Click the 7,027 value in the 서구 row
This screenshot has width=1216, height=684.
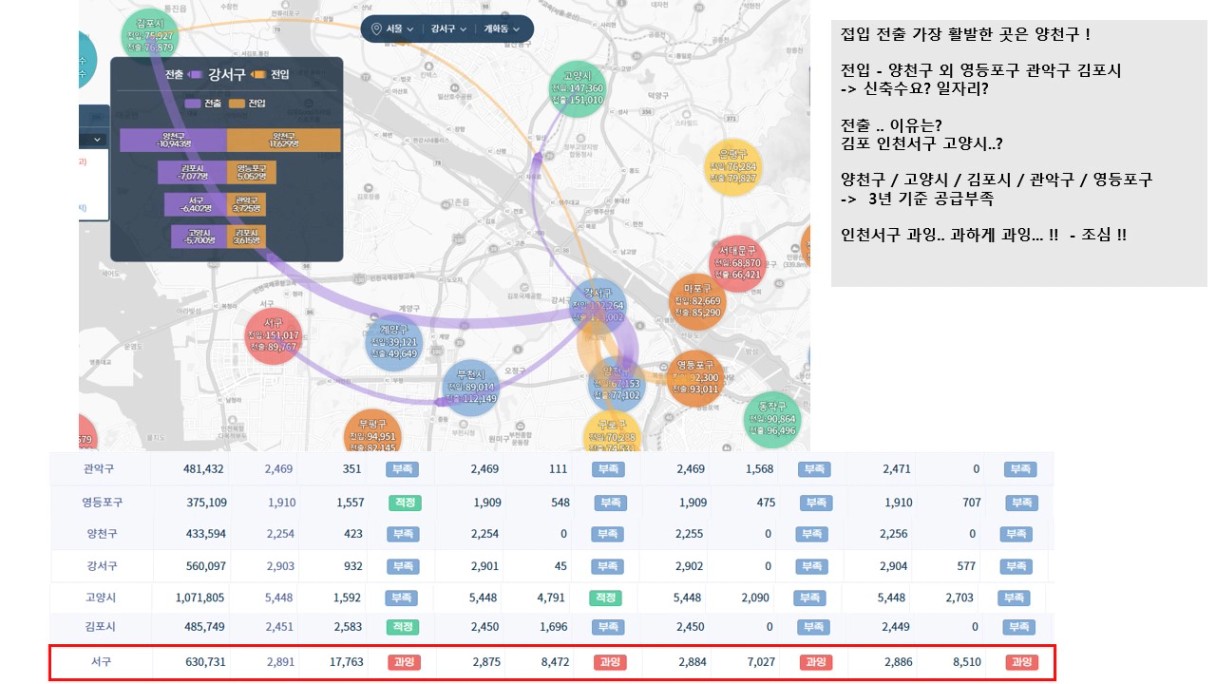click(x=761, y=662)
